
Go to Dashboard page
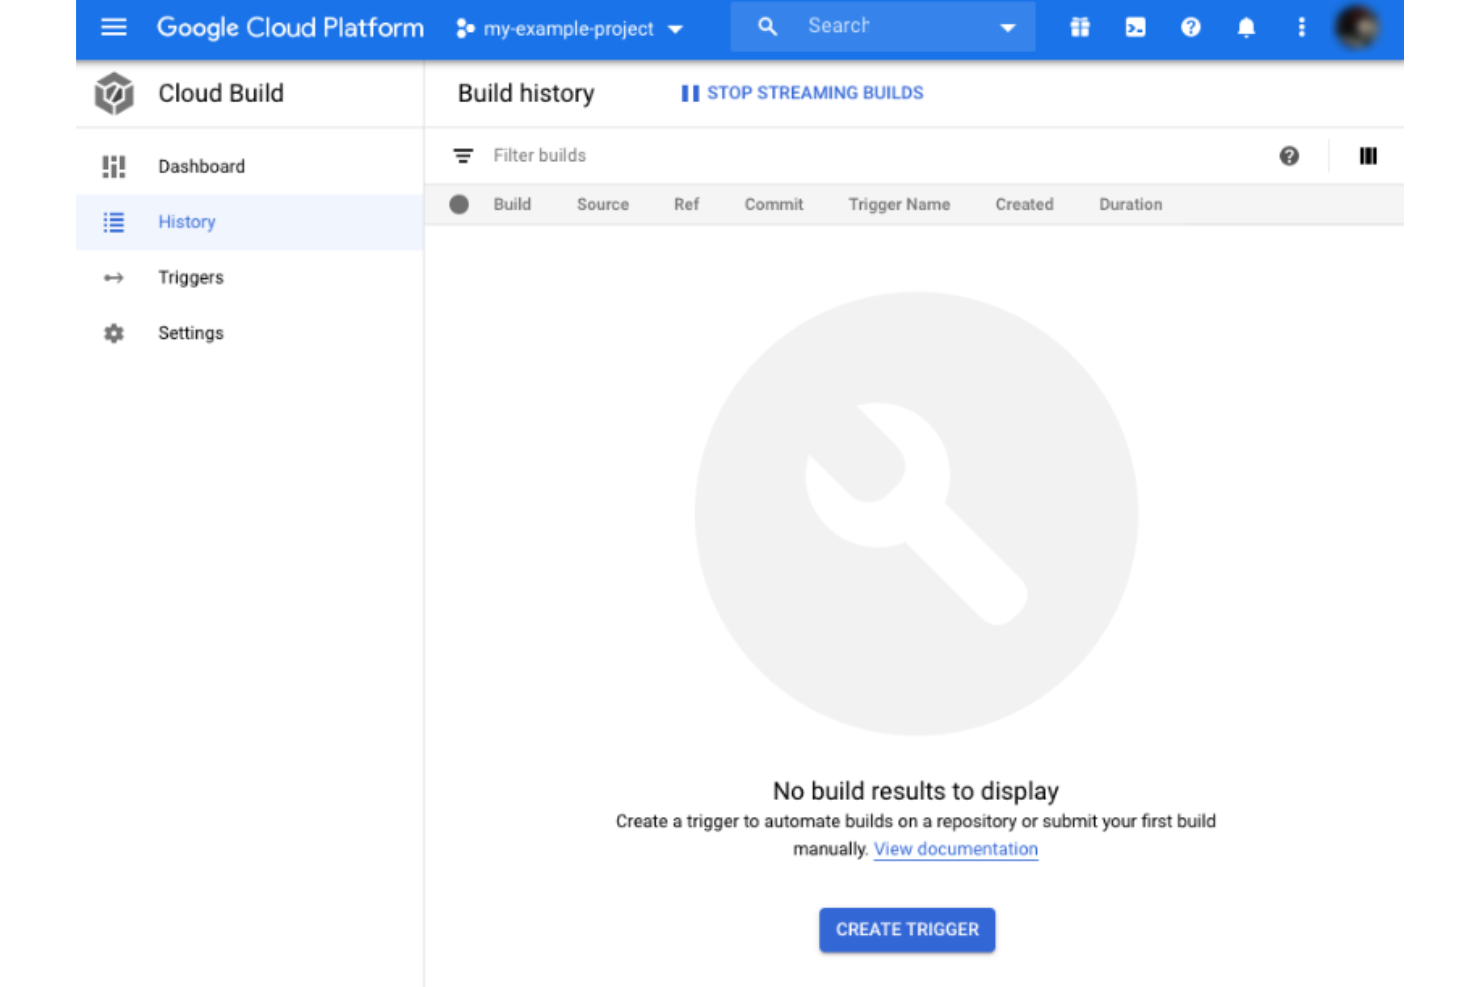tap(249, 166)
